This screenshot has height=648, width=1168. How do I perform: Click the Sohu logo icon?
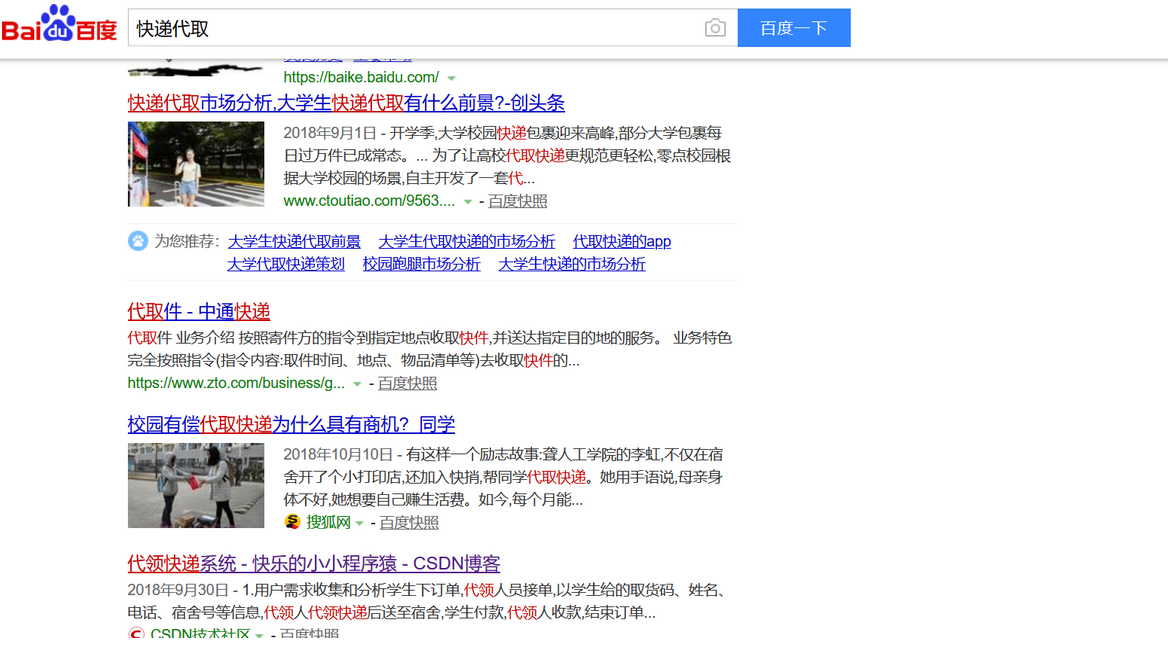pos(293,522)
